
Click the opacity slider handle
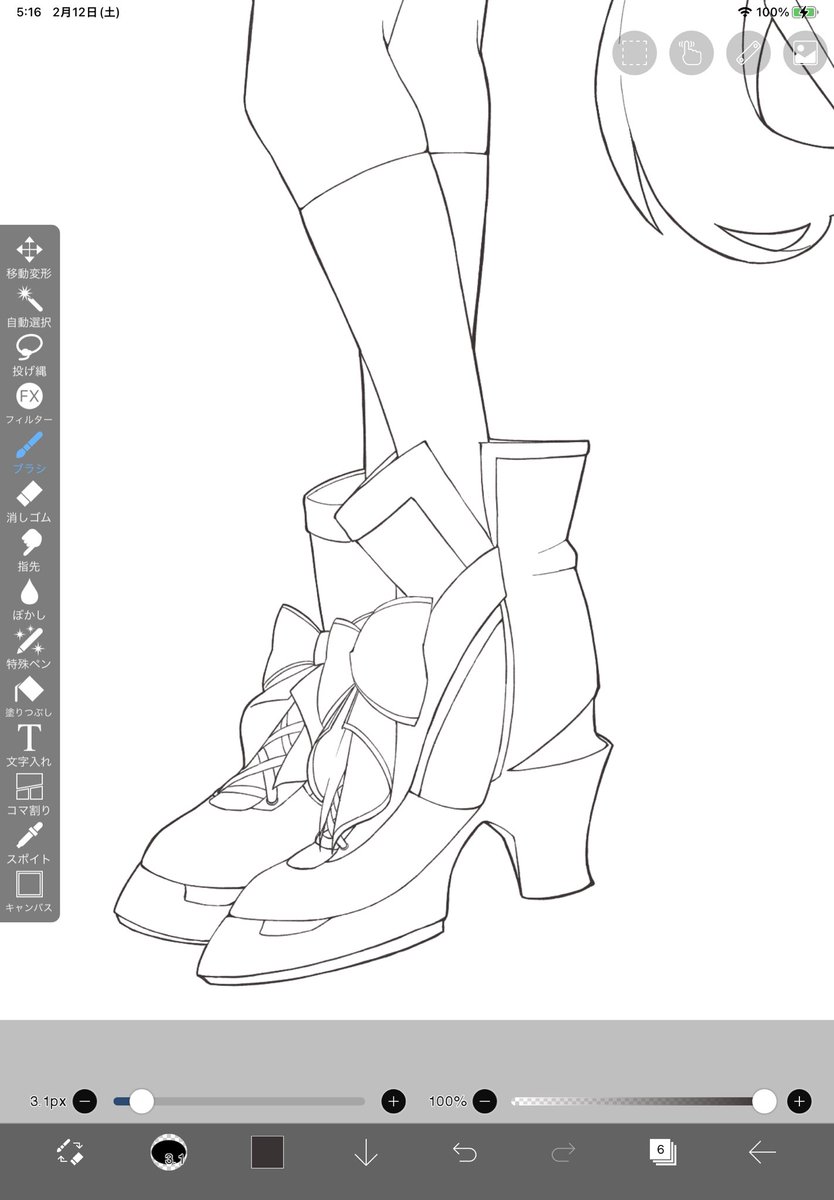coord(764,1101)
